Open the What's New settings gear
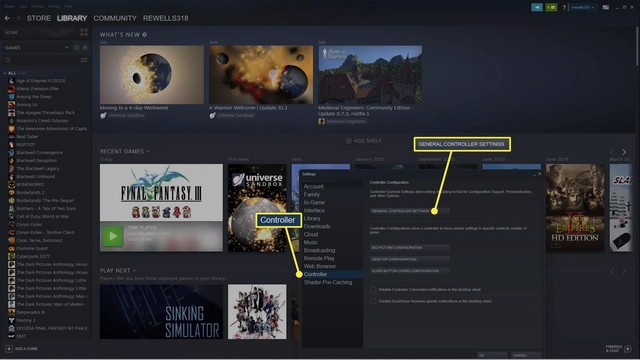 144,35
